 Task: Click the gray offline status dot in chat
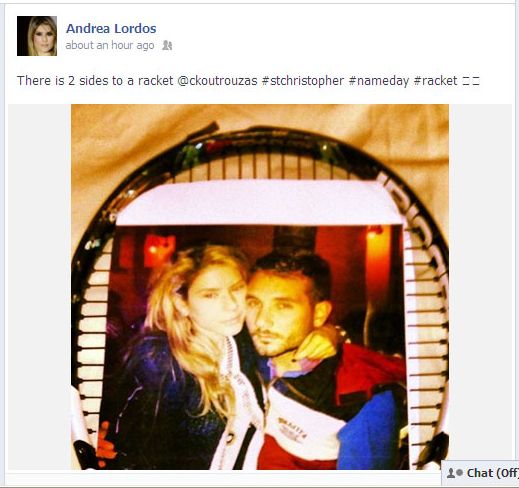pos(460,473)
